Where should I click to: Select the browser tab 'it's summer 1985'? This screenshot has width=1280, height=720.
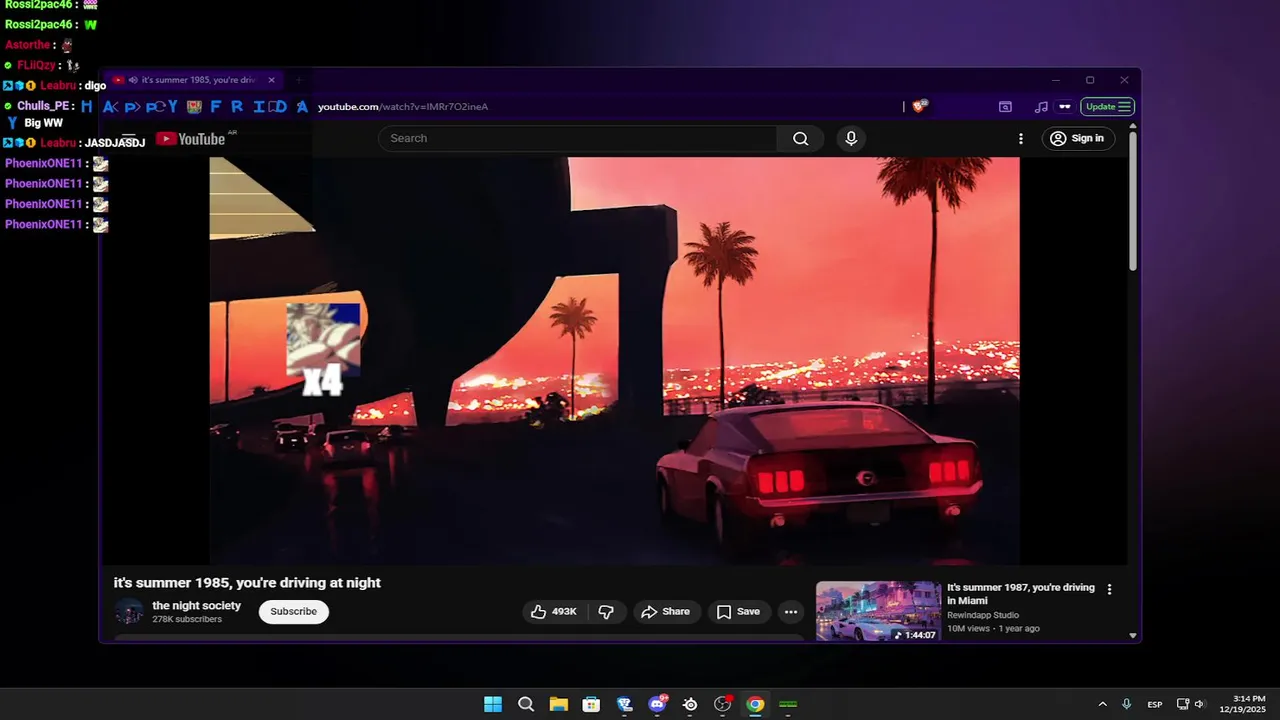pos(194,80)
